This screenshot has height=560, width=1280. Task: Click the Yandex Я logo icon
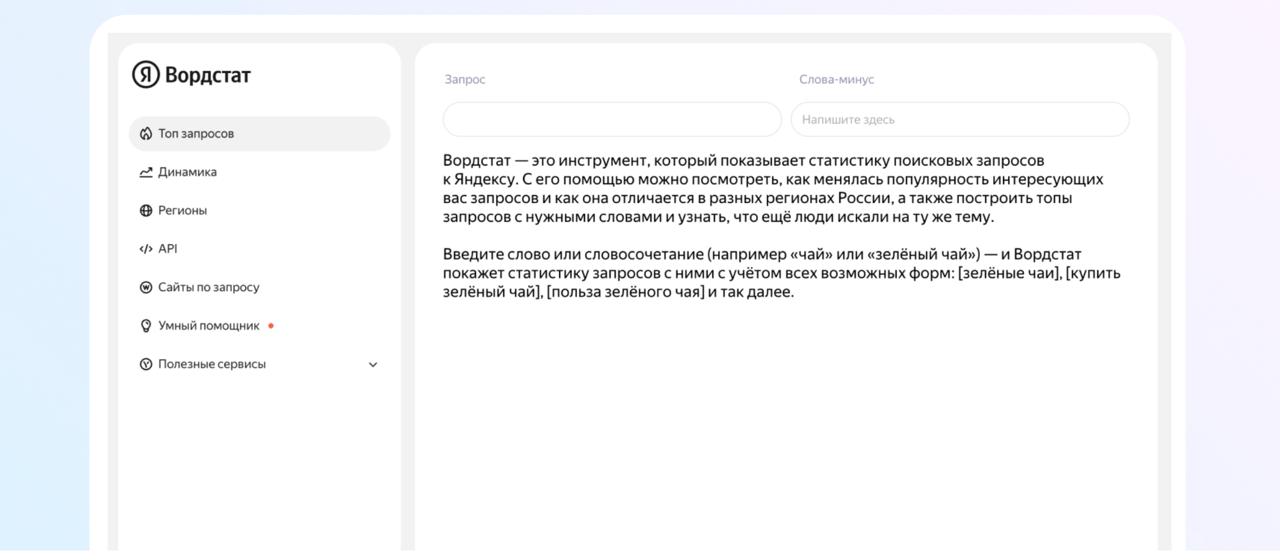click(x=146, y=75)
